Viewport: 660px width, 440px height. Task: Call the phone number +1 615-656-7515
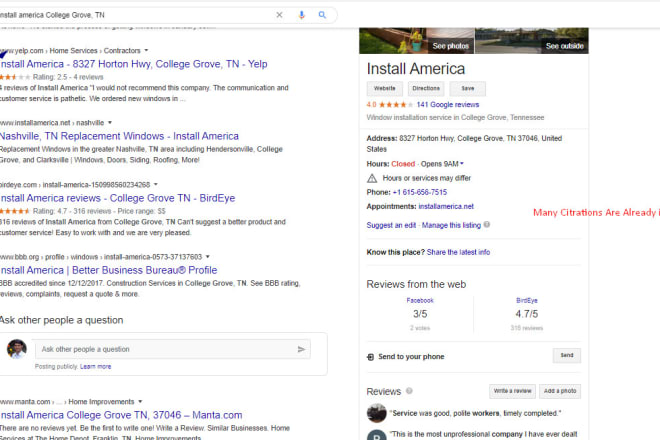pos(420,192)
